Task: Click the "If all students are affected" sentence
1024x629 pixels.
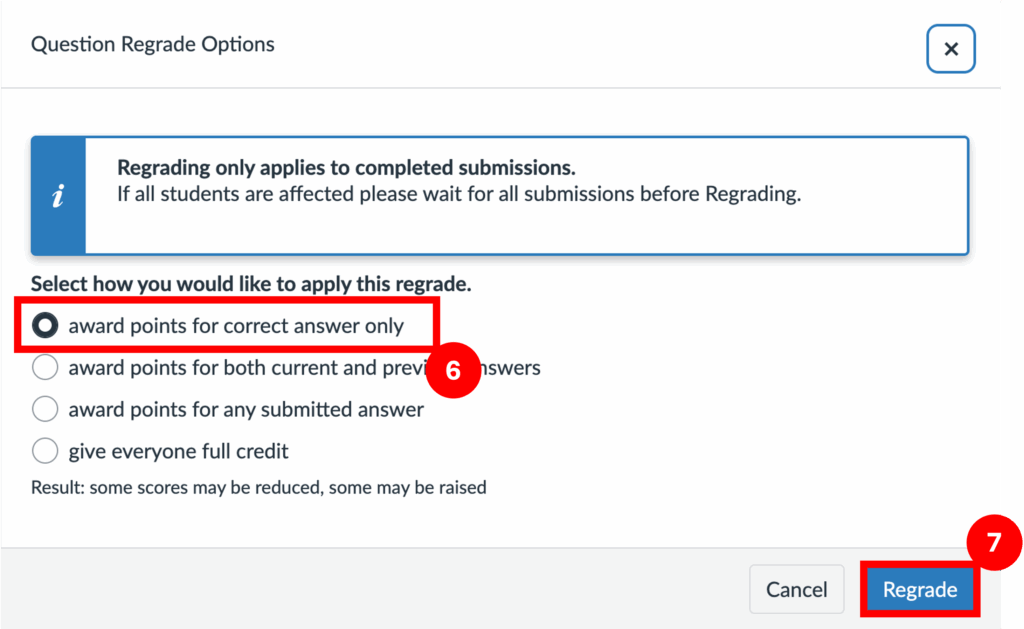Action: [x=459, y=194]
